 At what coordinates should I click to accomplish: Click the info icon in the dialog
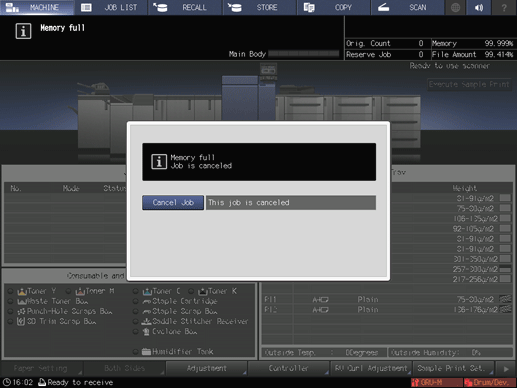click(159, 162)
